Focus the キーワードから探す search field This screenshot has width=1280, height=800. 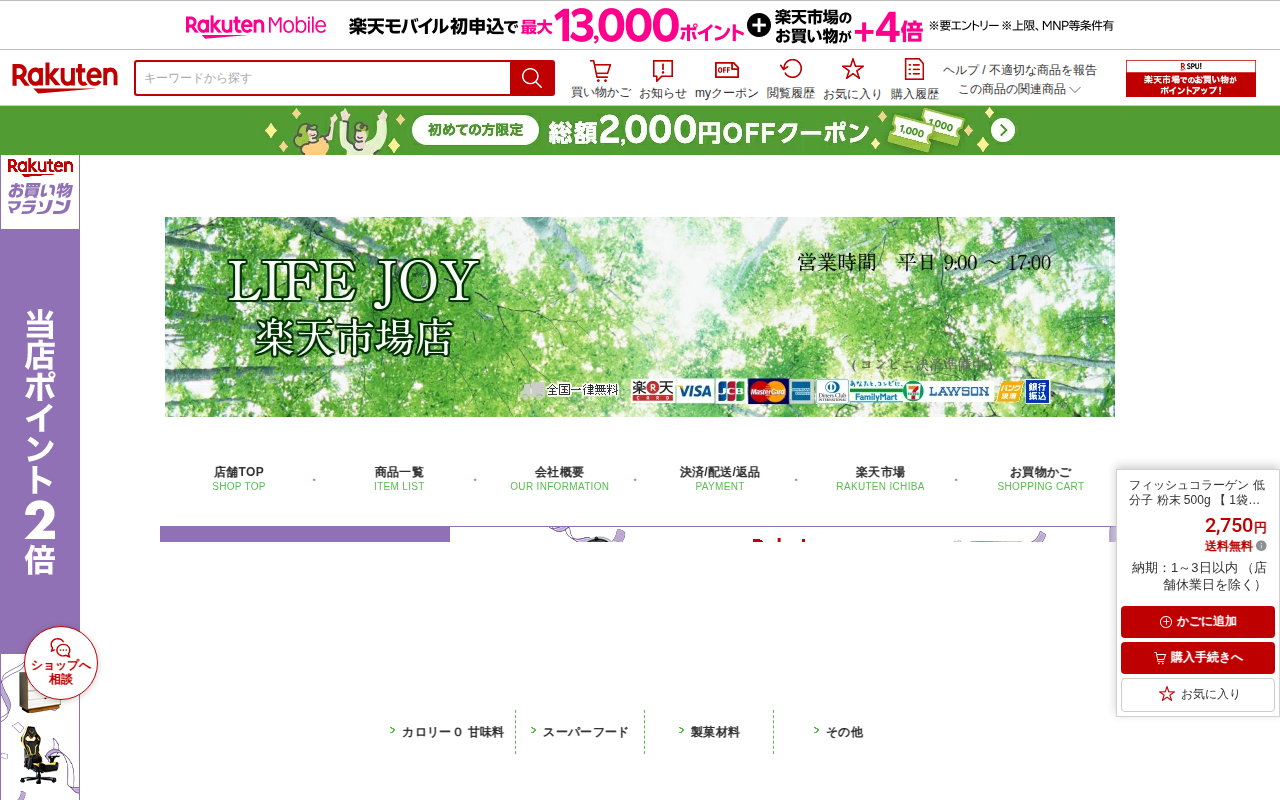323,78
